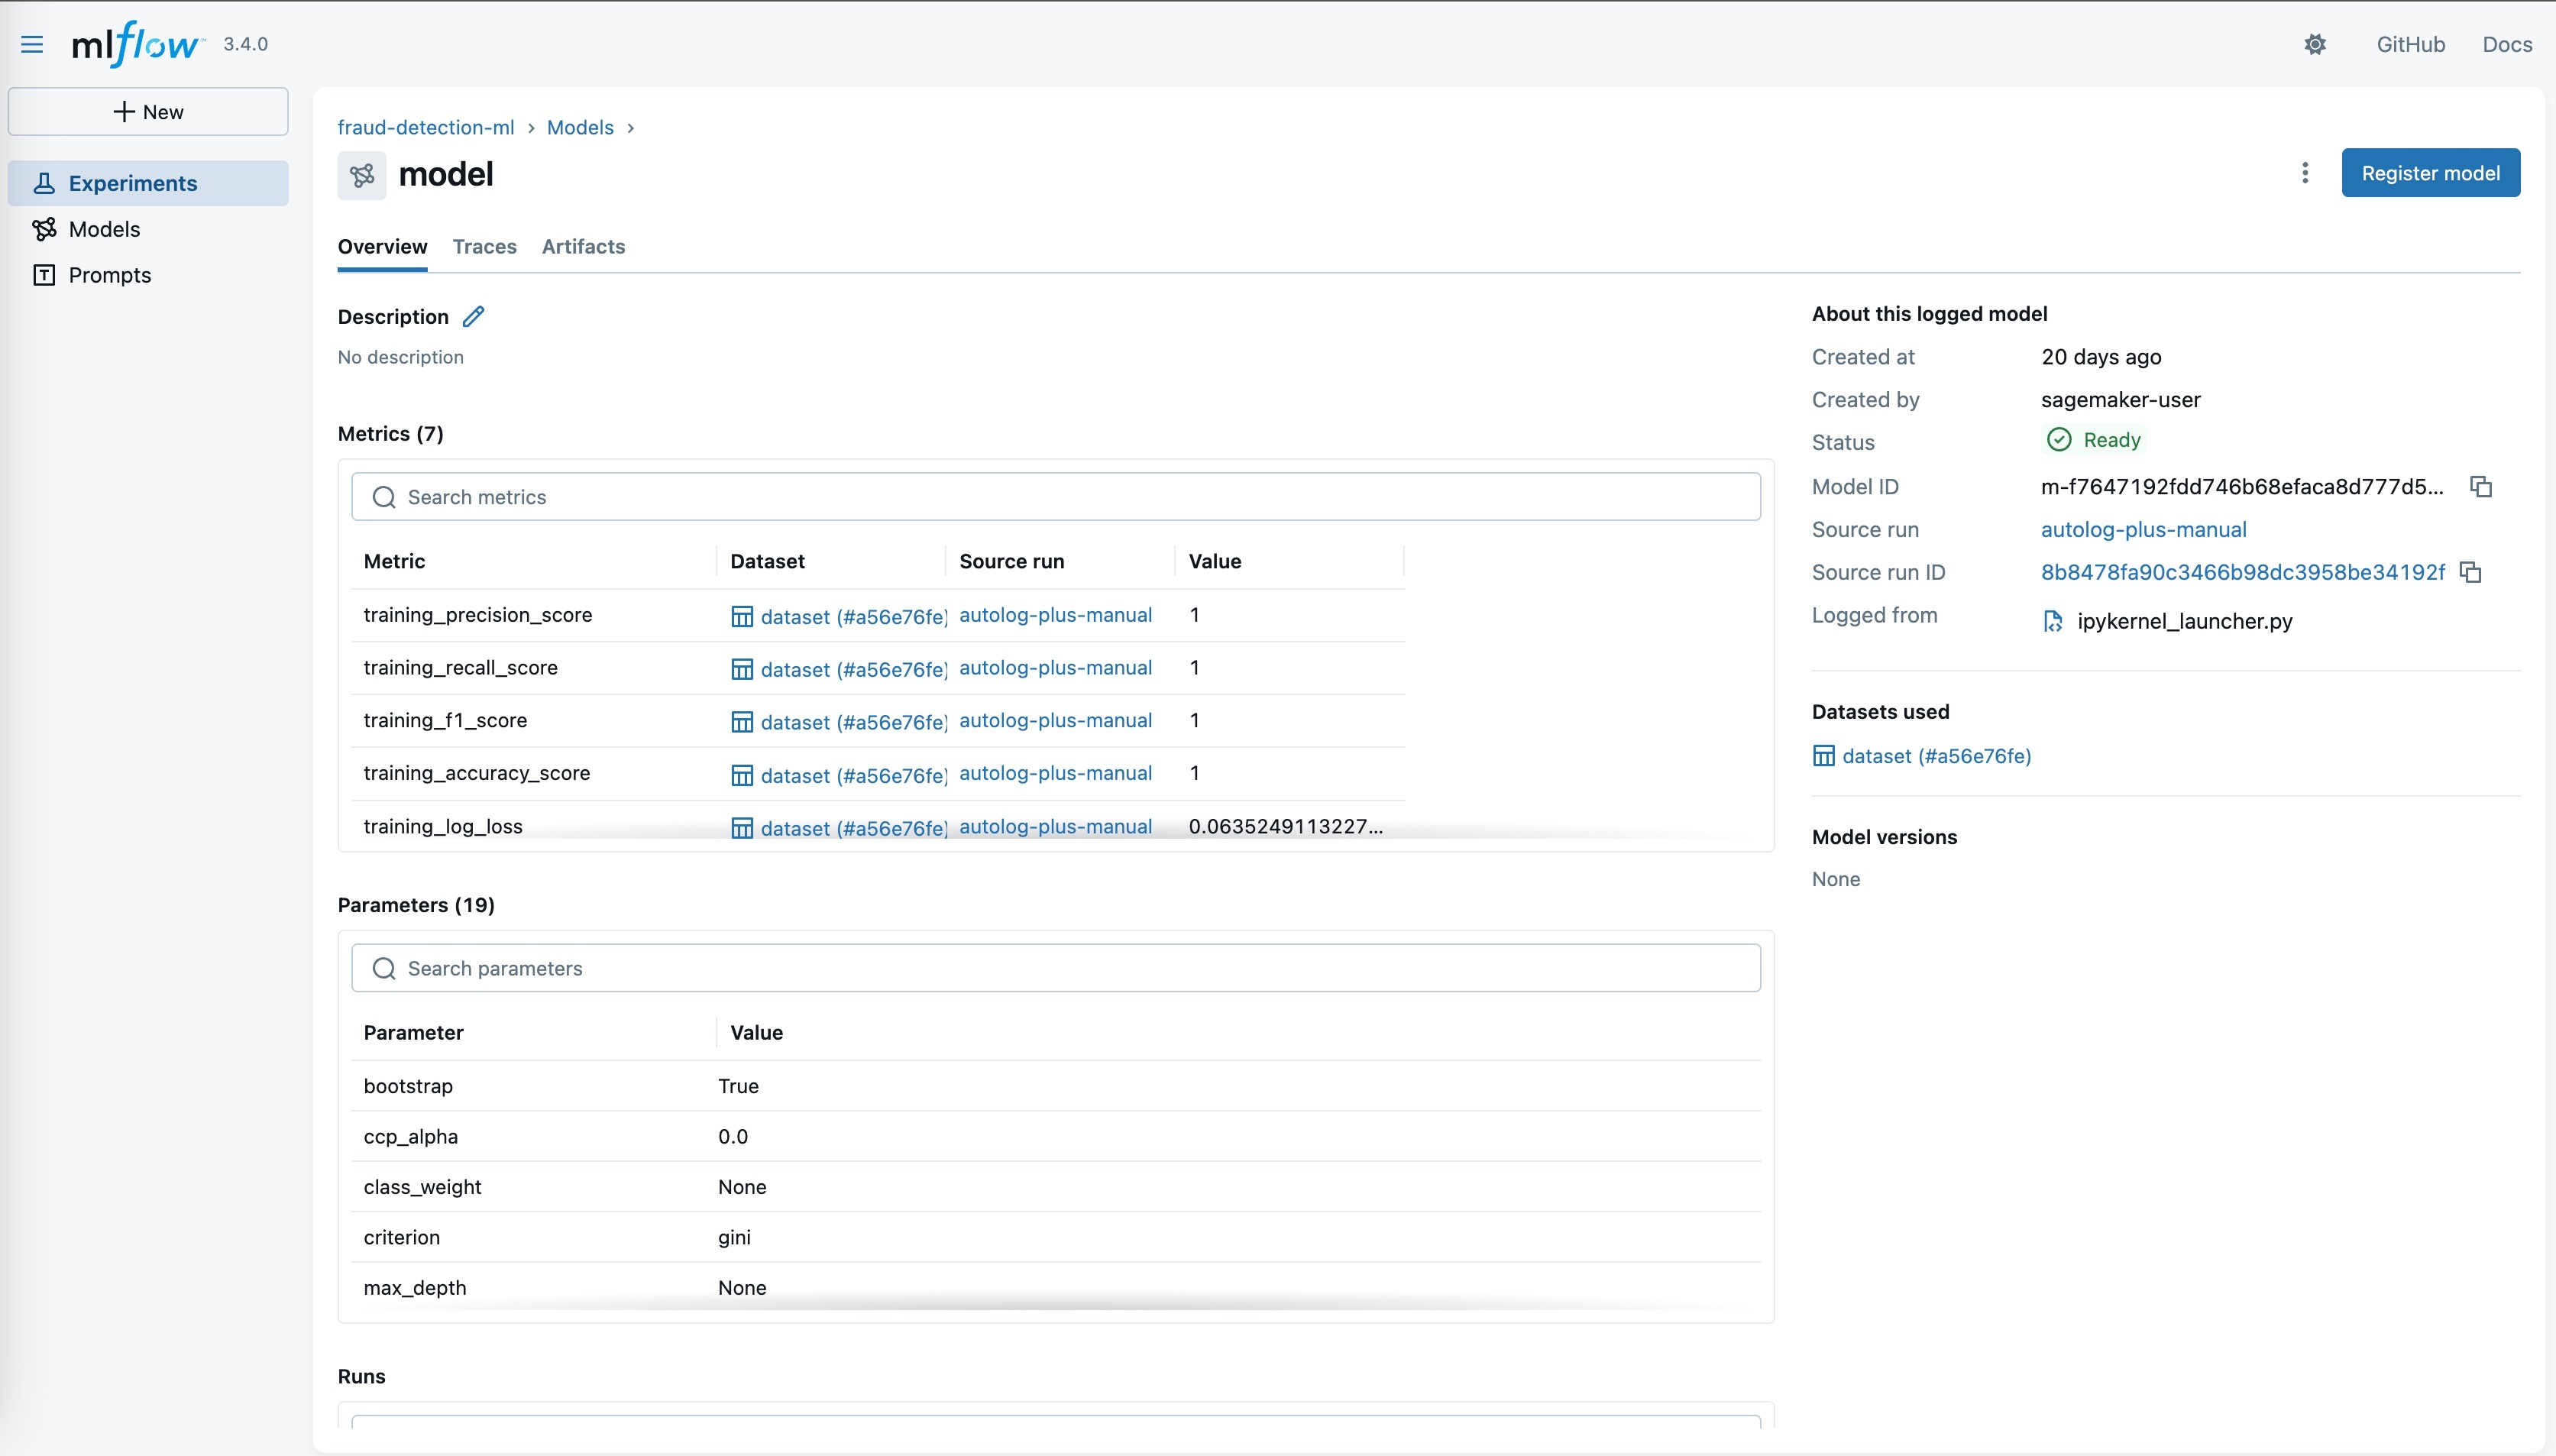Click the Register model button
This screenshot has width=2556, height=1456.
(x=2430, y=173)
